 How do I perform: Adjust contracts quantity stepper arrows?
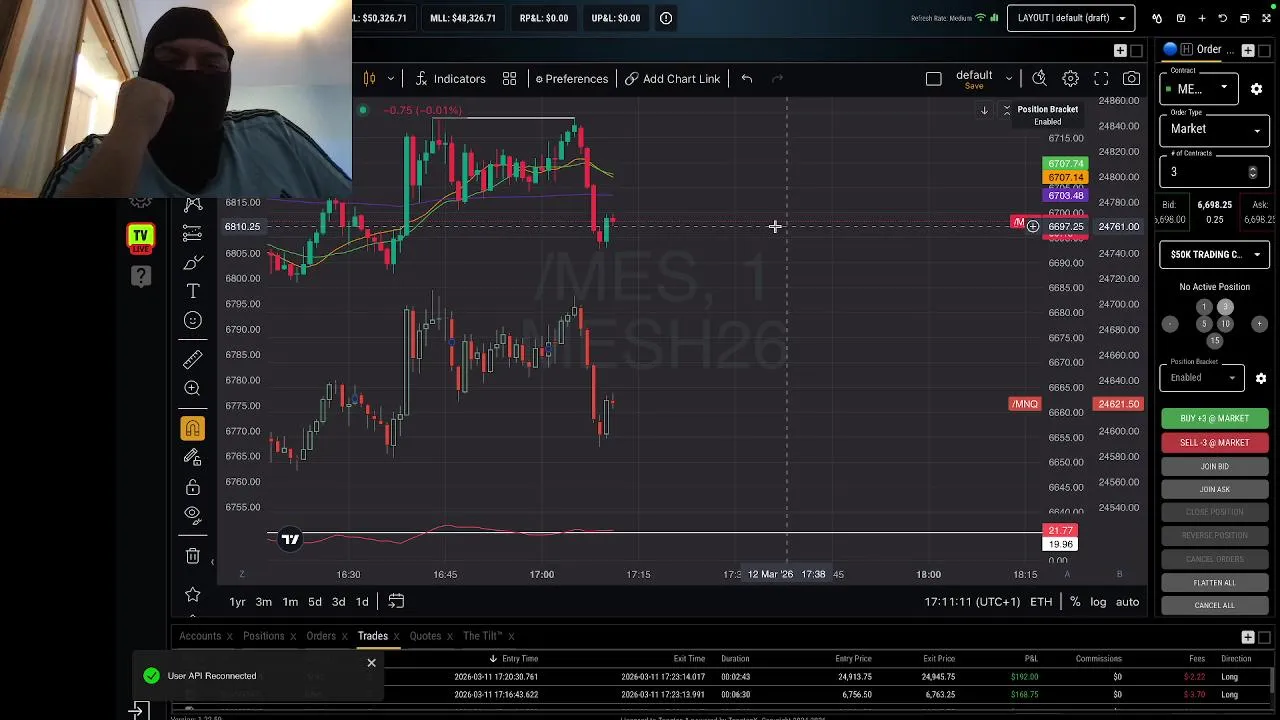coord(1253,172)
